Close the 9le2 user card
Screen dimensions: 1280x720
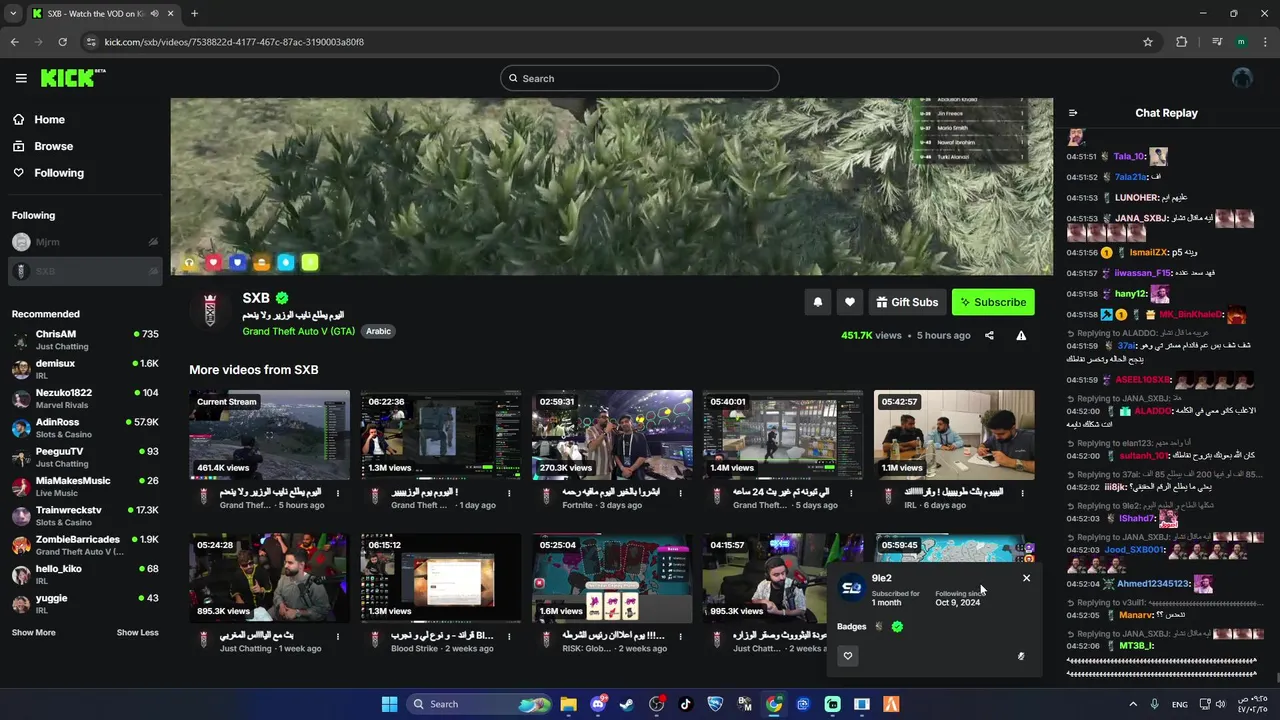coord(1026,578)
